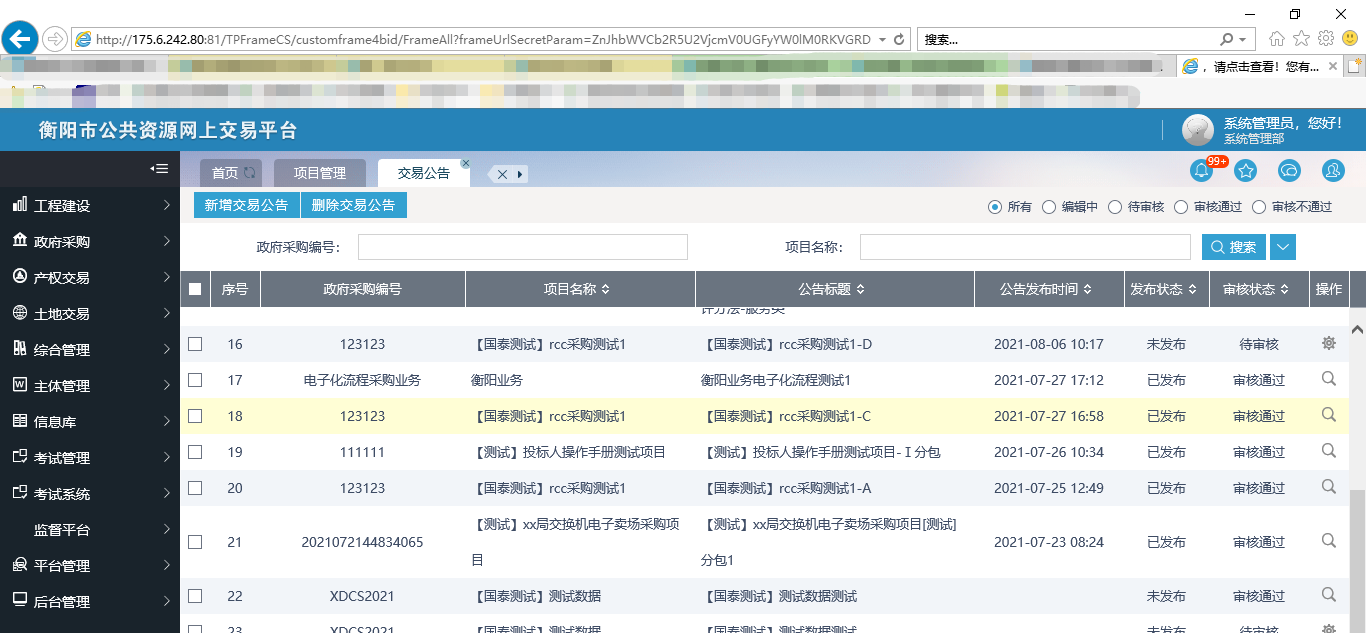Open the advanced search dropdown next to 搜索
This screenshot has width=1366, height=633.
[x=1283, y=247]
